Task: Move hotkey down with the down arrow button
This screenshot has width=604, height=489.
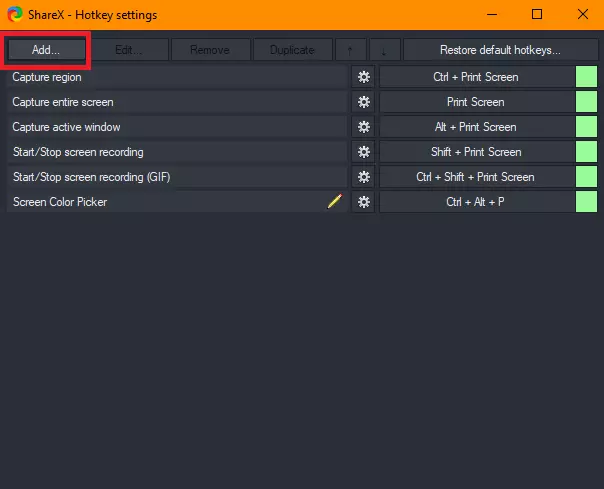Action: coord(384,50)
